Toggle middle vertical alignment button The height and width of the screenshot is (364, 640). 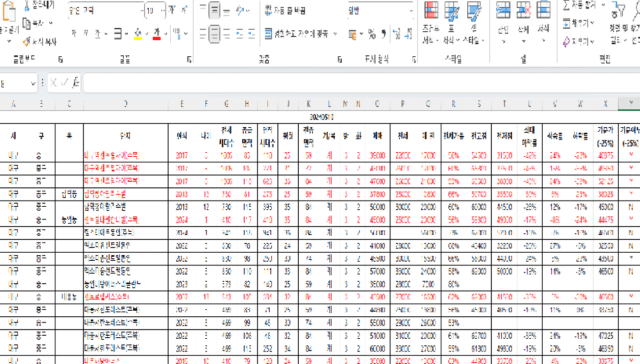[214, 11]
